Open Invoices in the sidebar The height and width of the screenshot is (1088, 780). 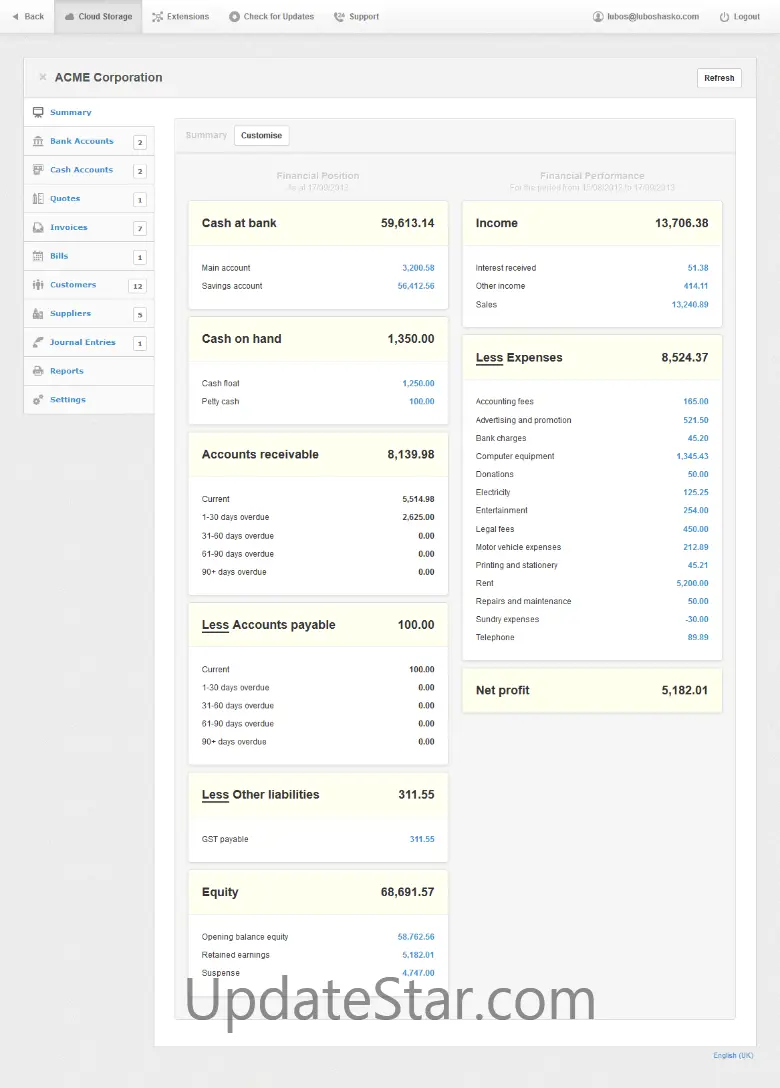[69, 228]
